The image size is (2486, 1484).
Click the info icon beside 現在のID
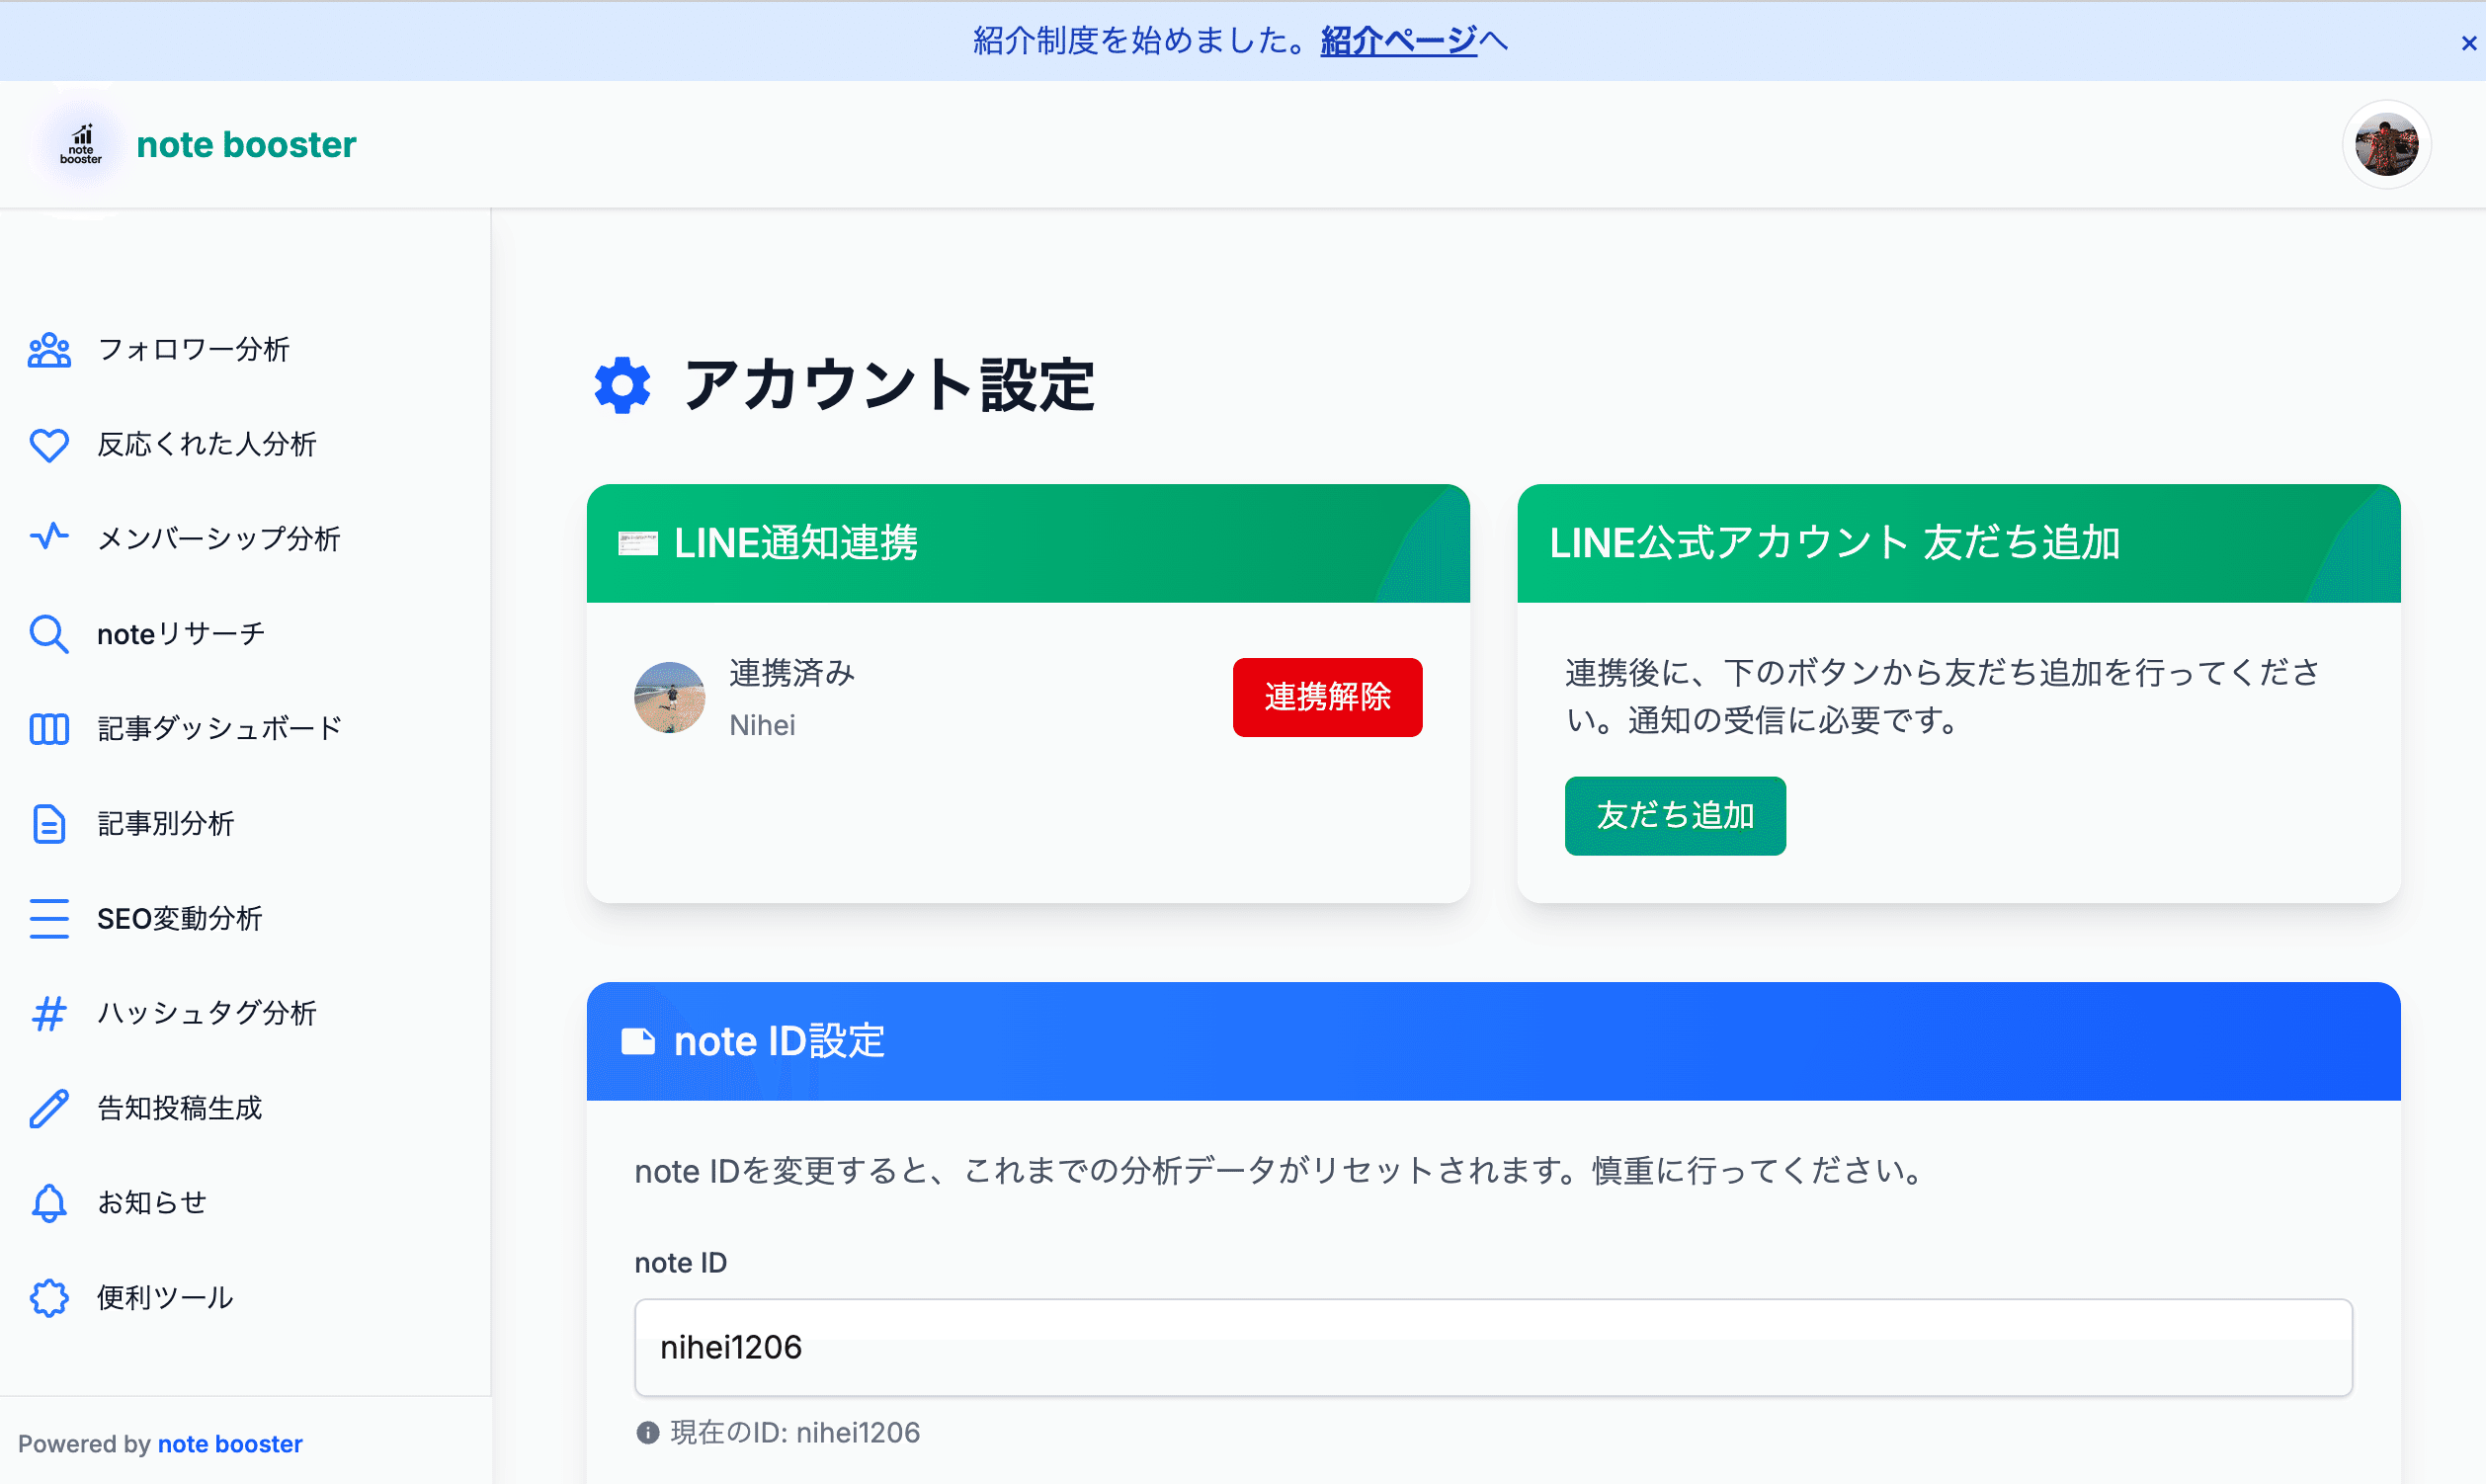click(648, 1433)
